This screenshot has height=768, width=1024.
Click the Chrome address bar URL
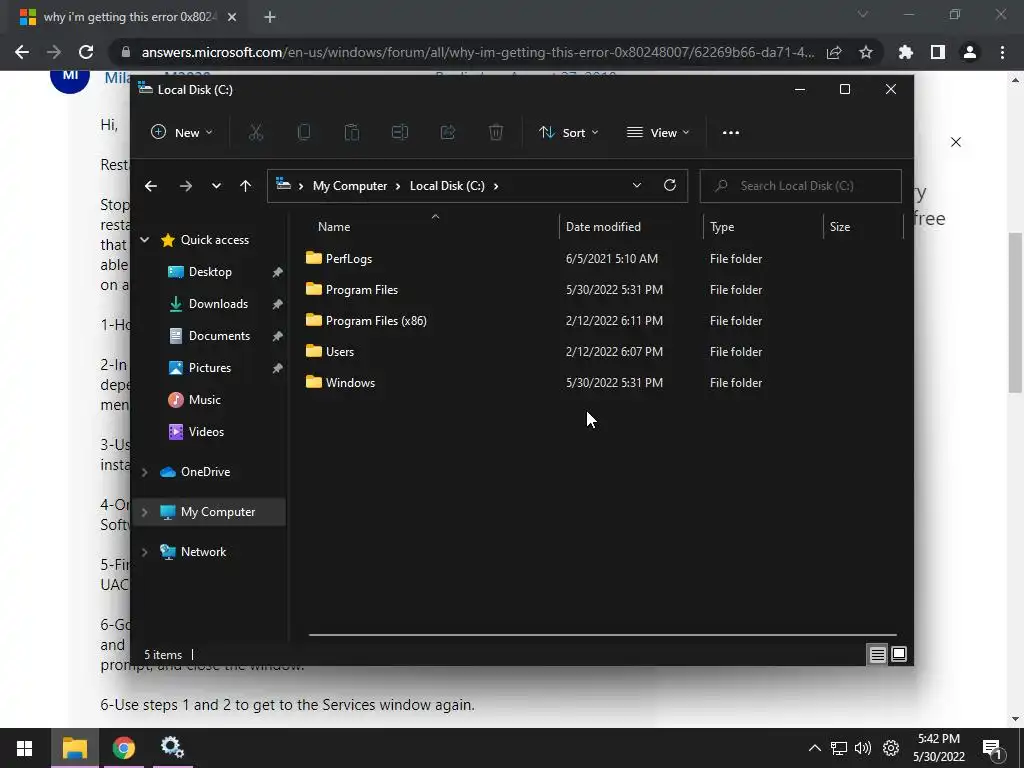click(x=477, y=52)
